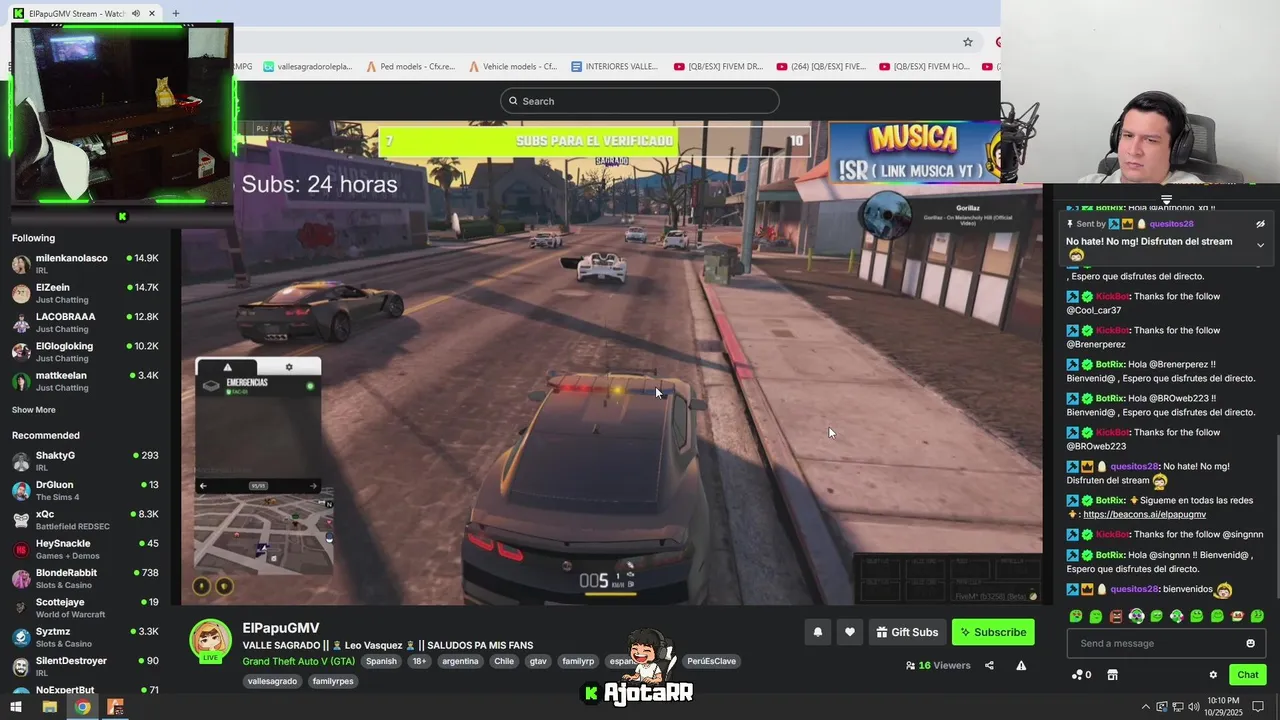
Task: Click the channel points icon showing 0
Action: 1081,675
